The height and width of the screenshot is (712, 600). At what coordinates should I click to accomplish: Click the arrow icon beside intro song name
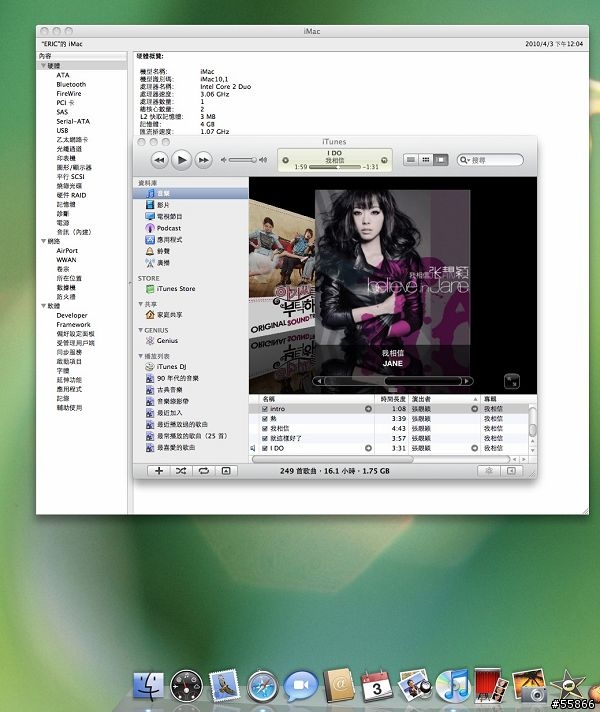368,409
